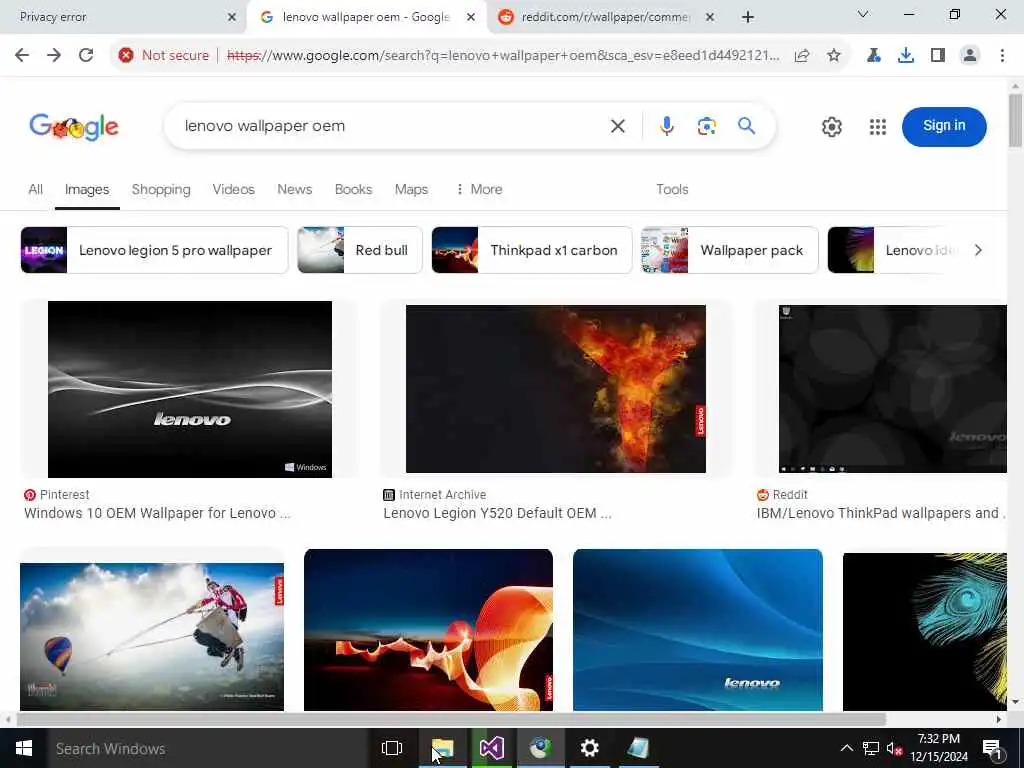This screenshot has height=768, width=1024.
Task: Open the Videos results tab
Action: tap(233, 189)
